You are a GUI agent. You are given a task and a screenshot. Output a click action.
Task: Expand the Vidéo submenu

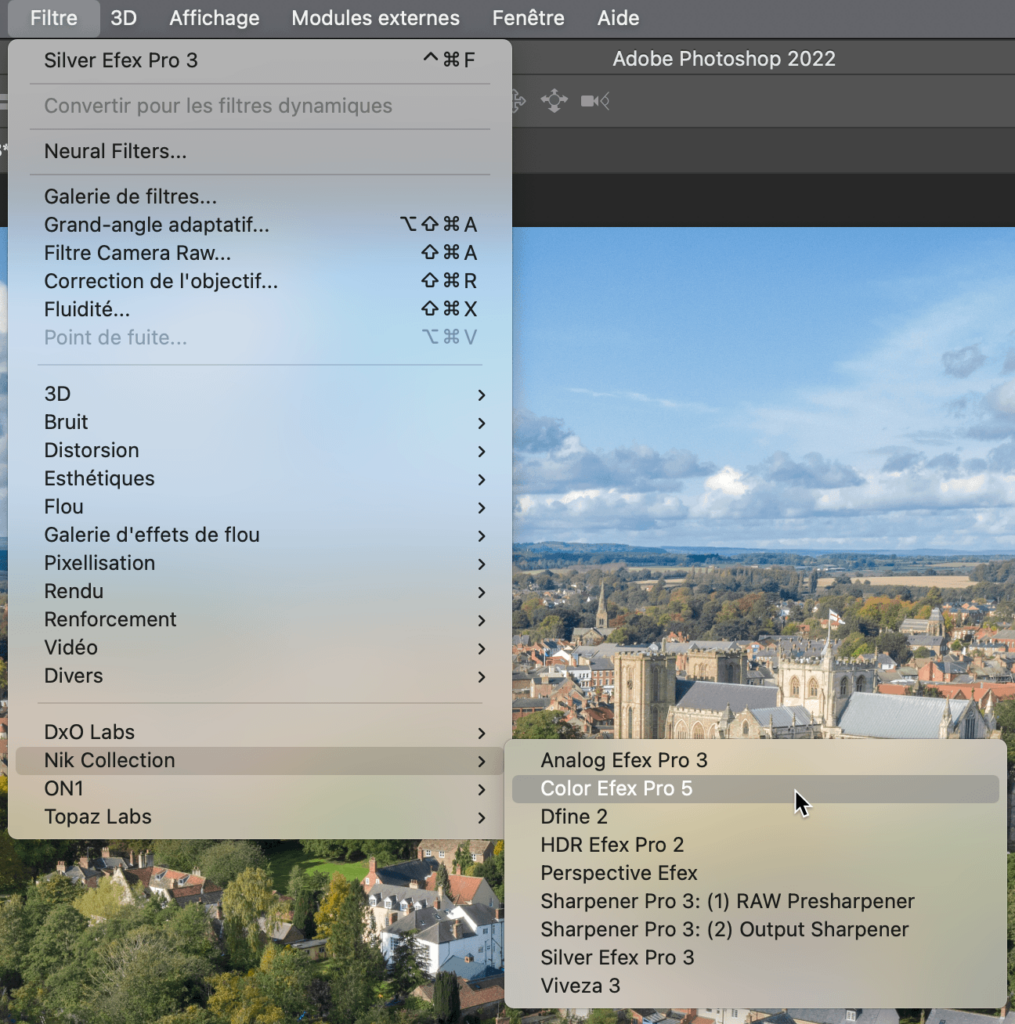tap(259, 647)
